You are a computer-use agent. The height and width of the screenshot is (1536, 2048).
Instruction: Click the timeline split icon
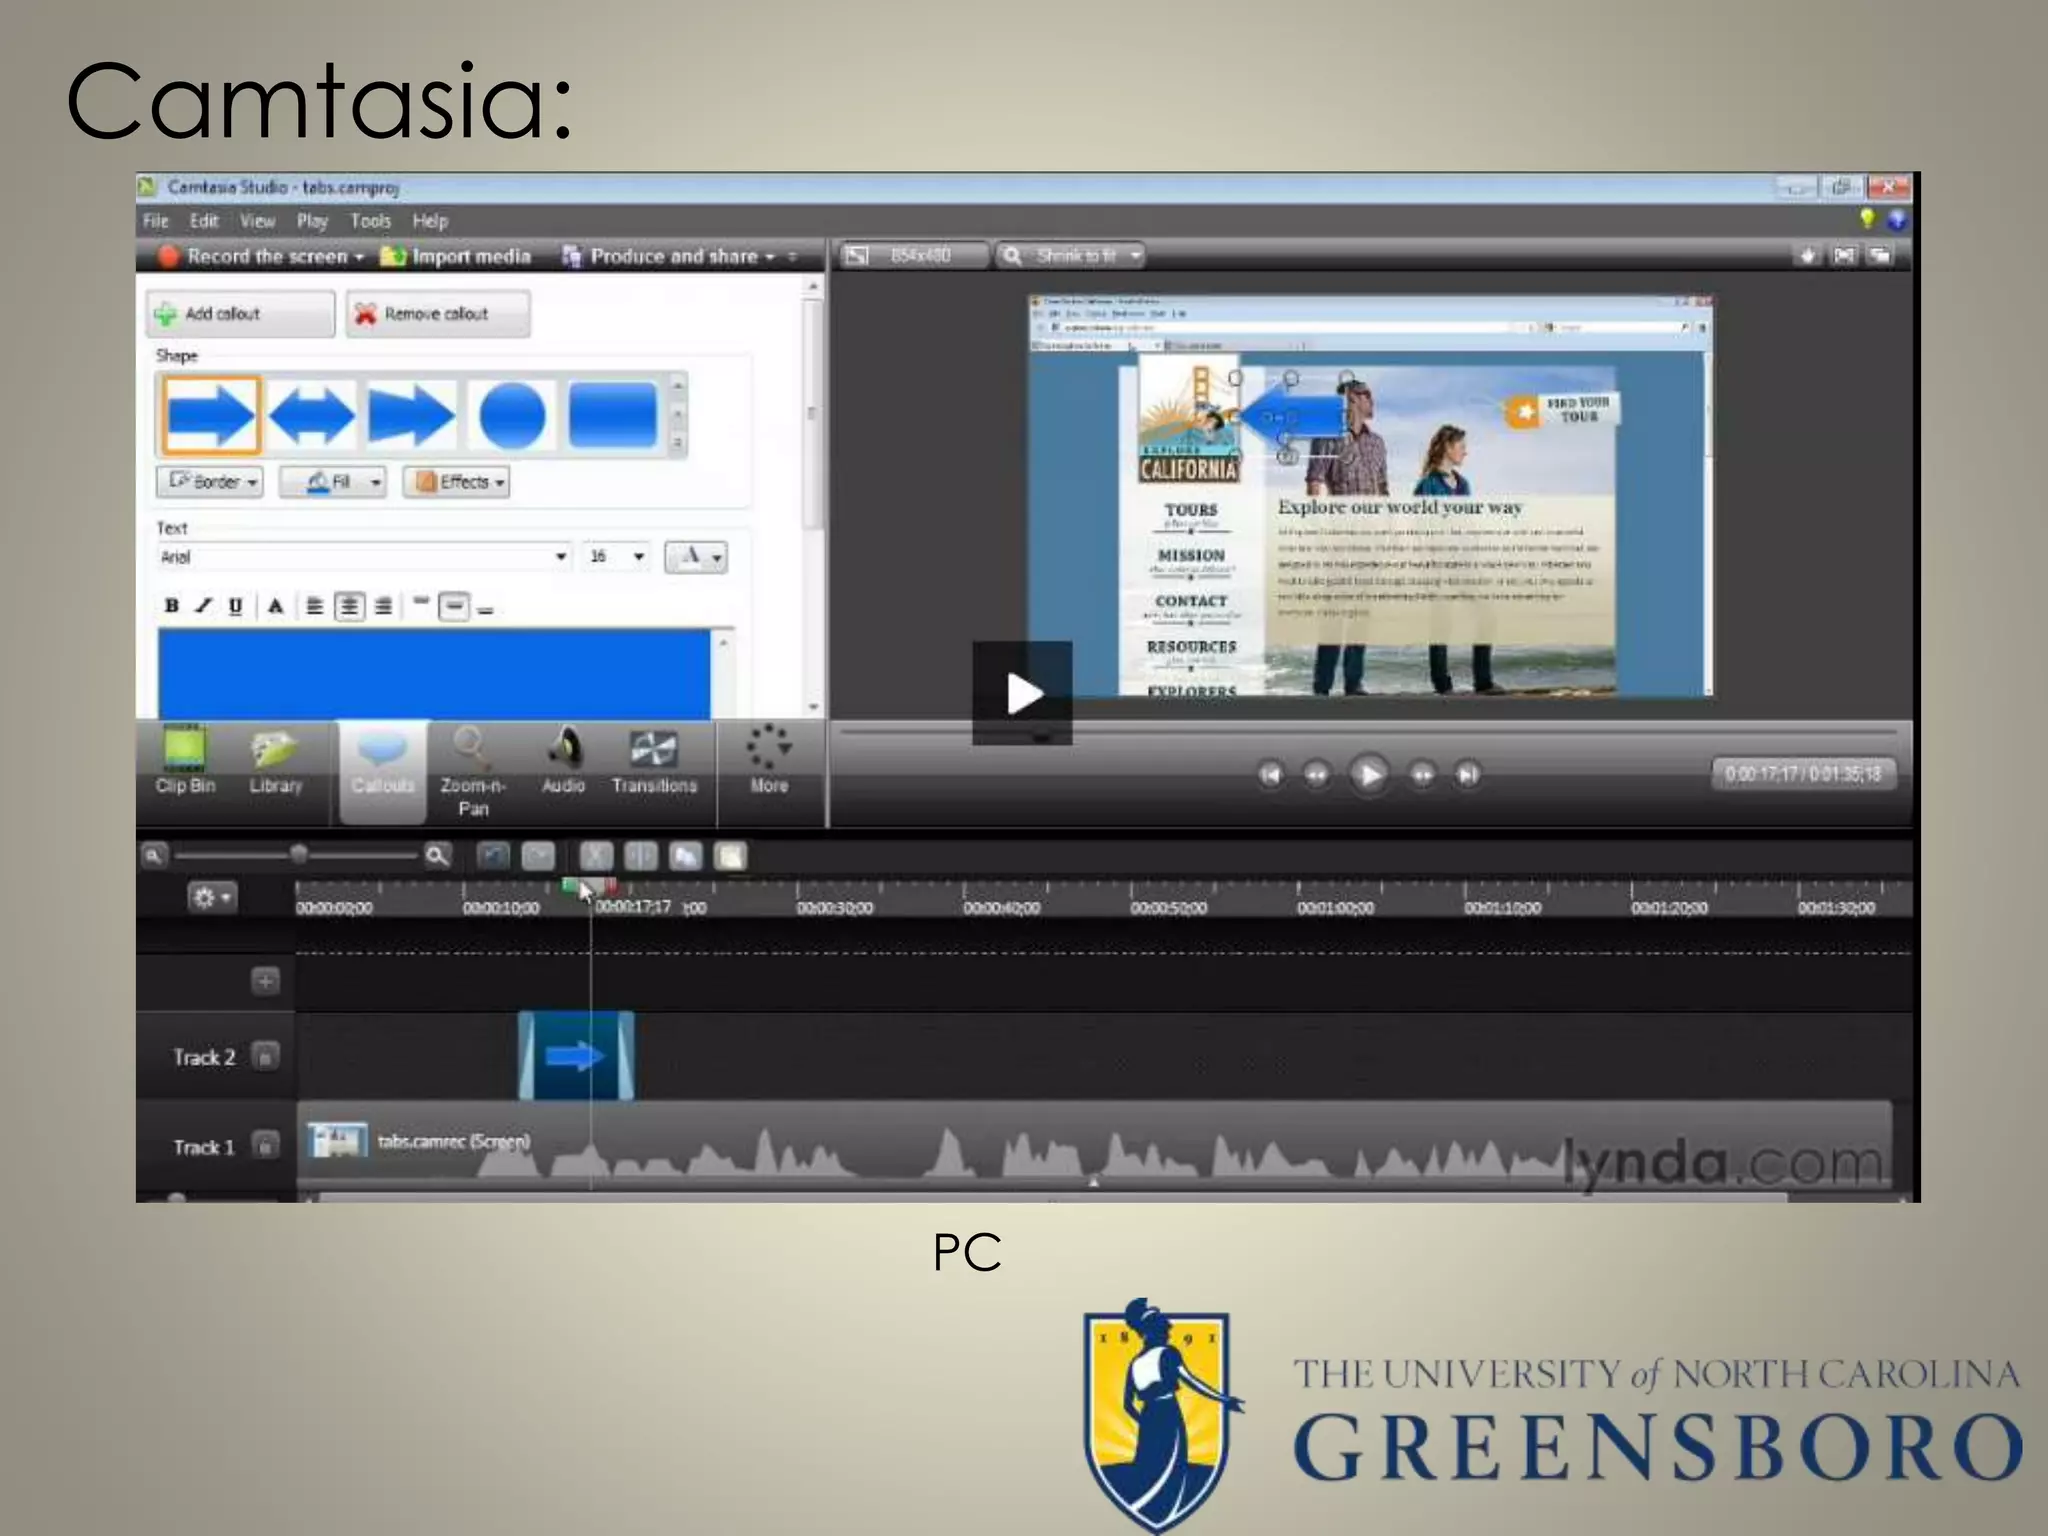[x=641, y=856]
